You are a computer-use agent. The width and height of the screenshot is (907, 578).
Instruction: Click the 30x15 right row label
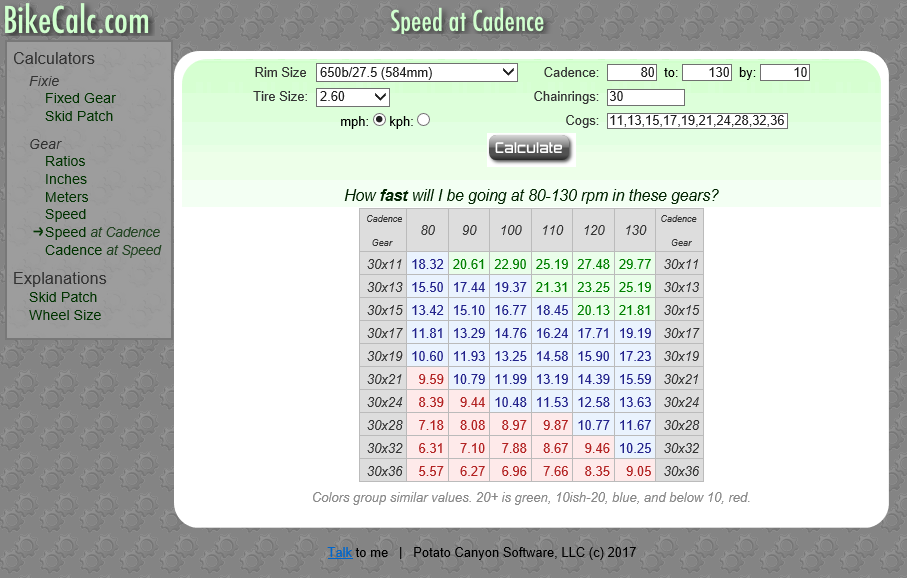point(680,311)
